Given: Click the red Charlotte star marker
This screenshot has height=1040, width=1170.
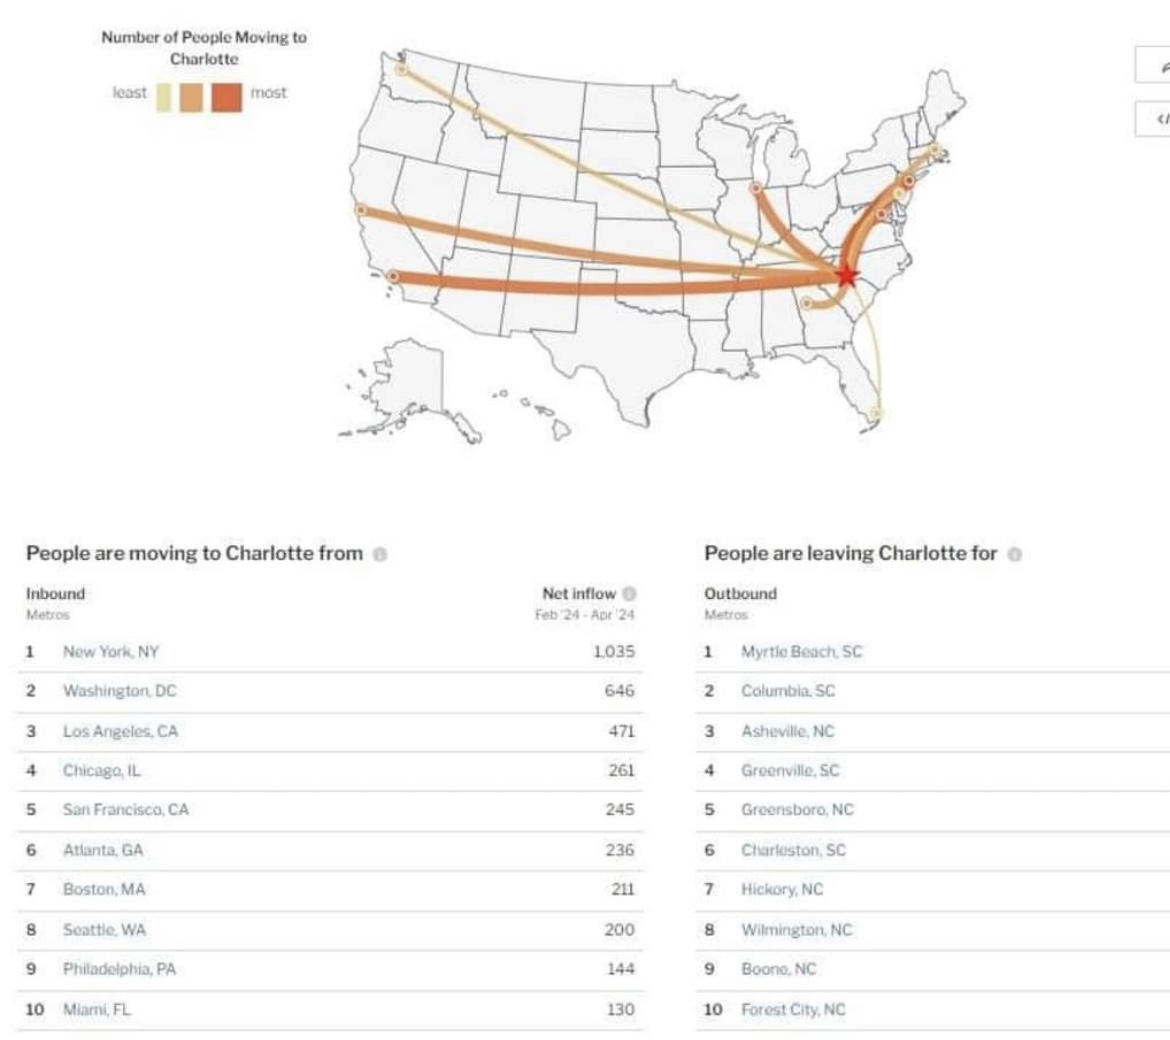Looking at the screenshot, I should [x=847, y=275].
